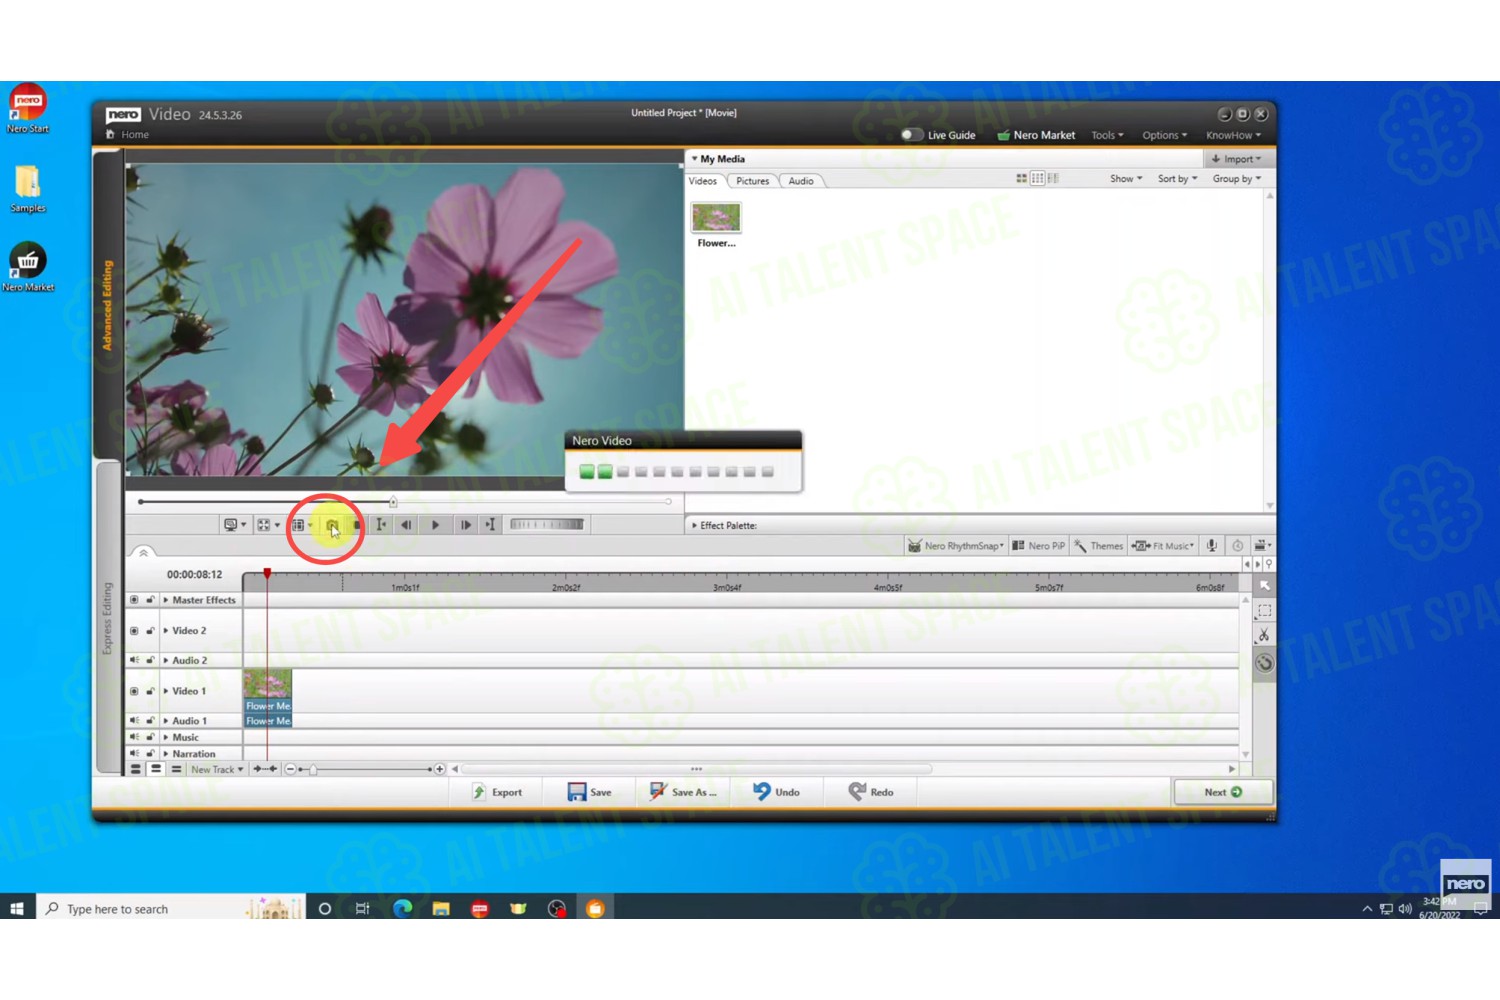Screen dimensions: 1500x1000
Task: Toggle visibility of Master Effects track
Action: pos(134,600)
